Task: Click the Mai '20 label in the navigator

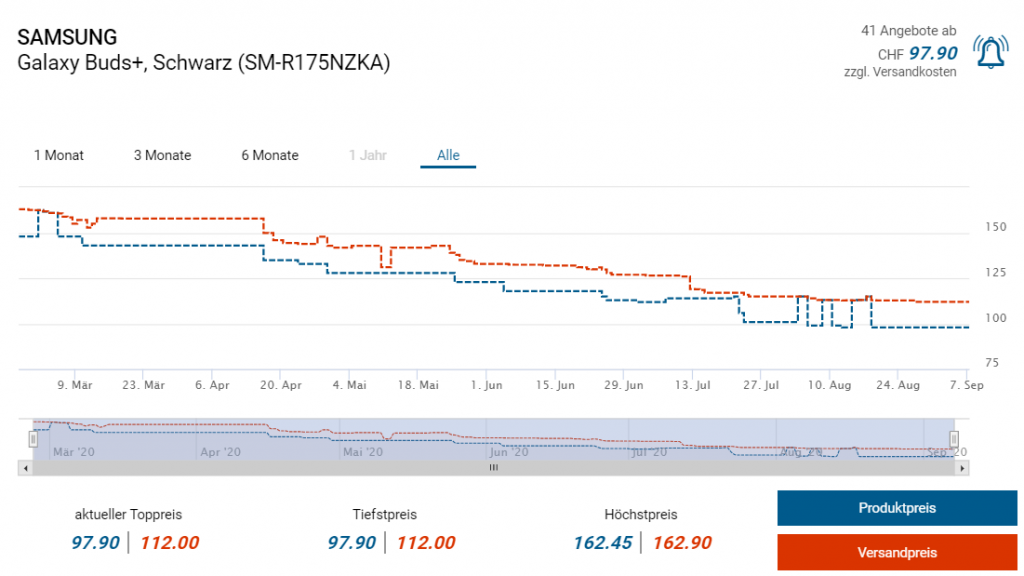Action: [362, 452]
